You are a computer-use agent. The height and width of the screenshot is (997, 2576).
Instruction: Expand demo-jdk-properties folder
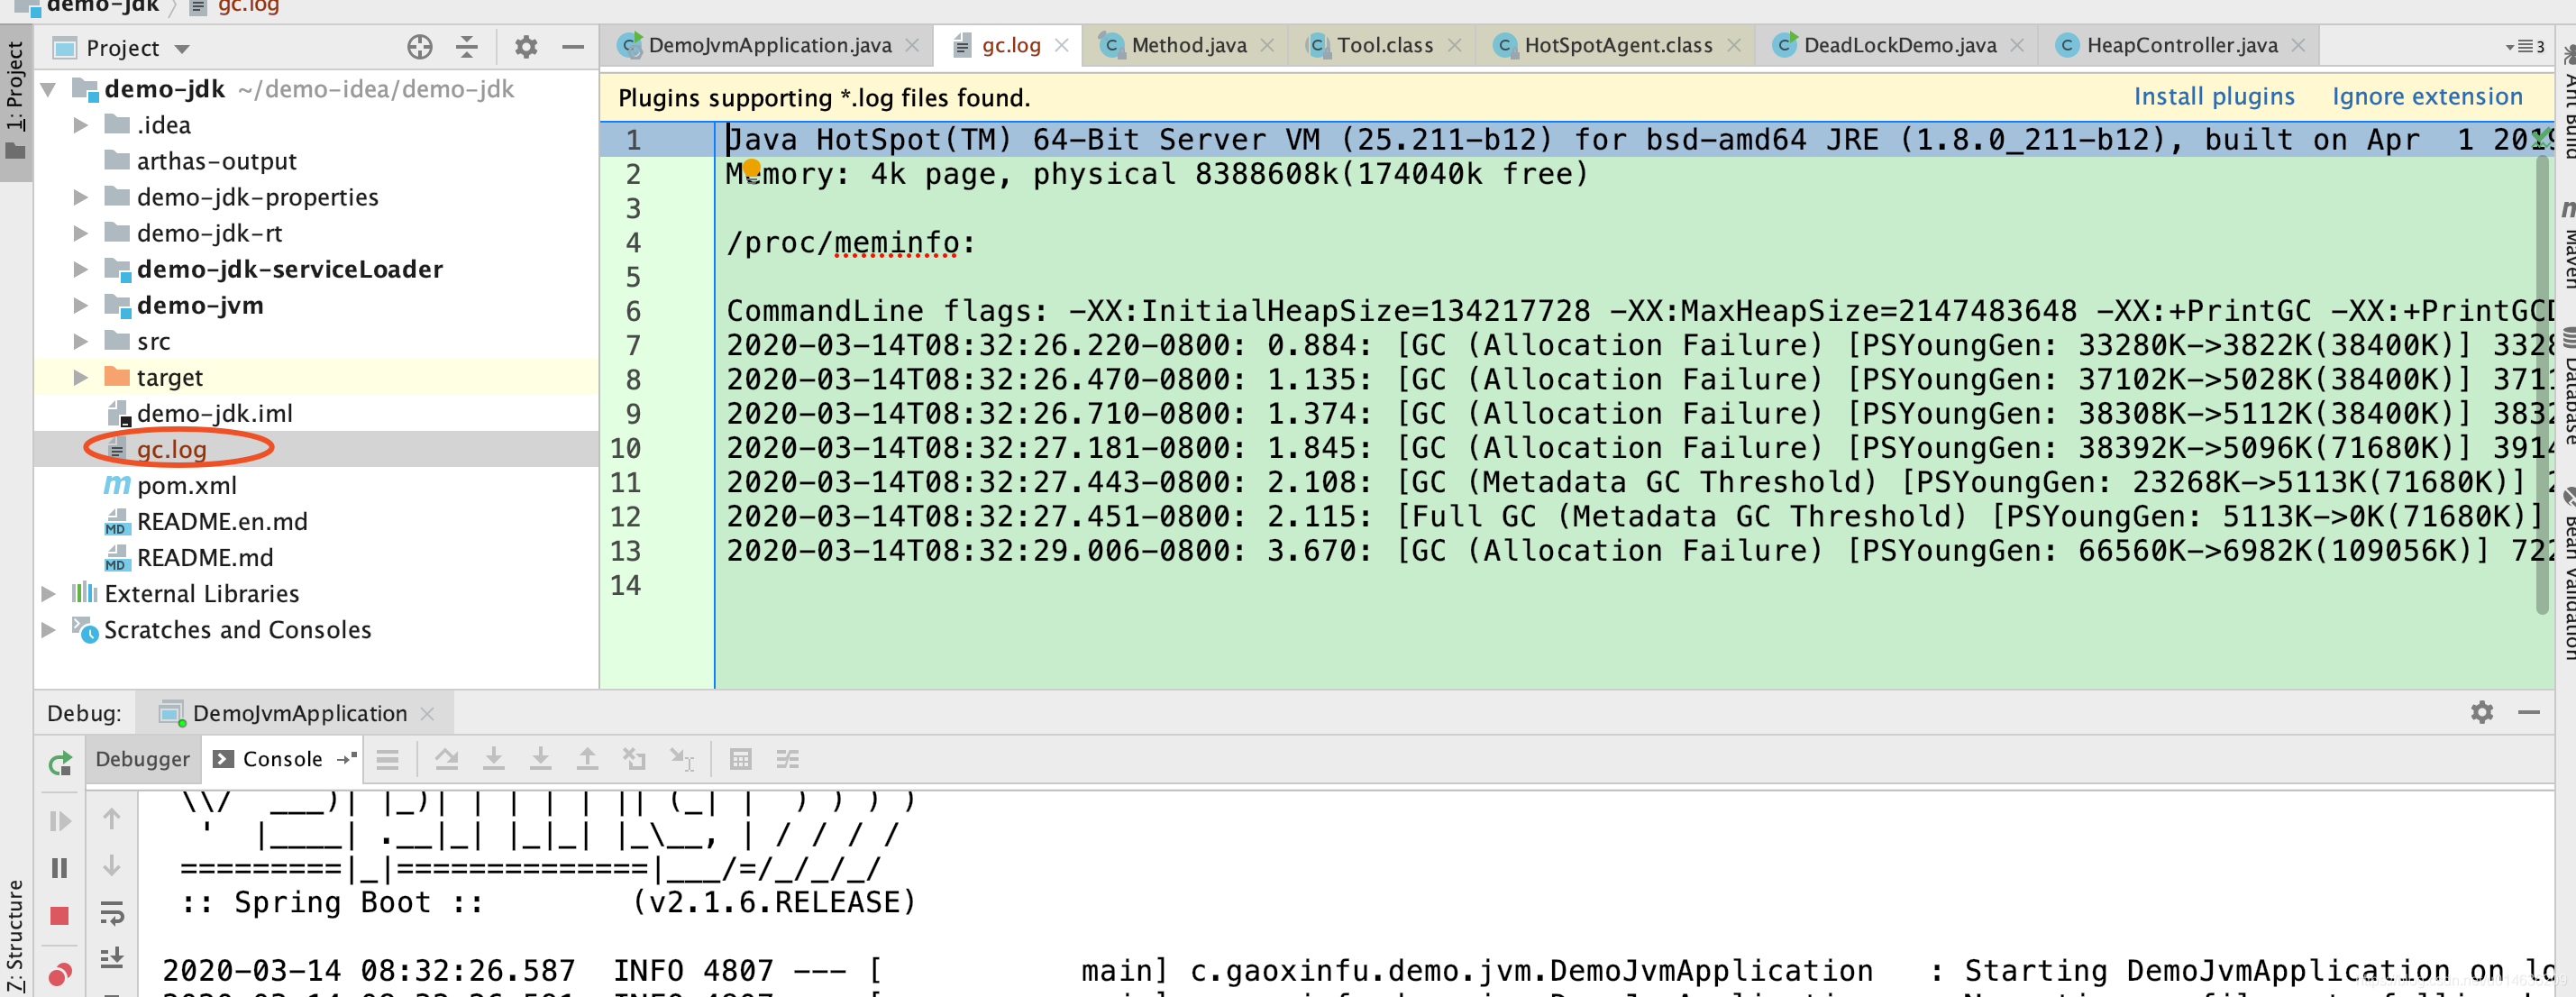pyautogui.click(x=81, y=197)
